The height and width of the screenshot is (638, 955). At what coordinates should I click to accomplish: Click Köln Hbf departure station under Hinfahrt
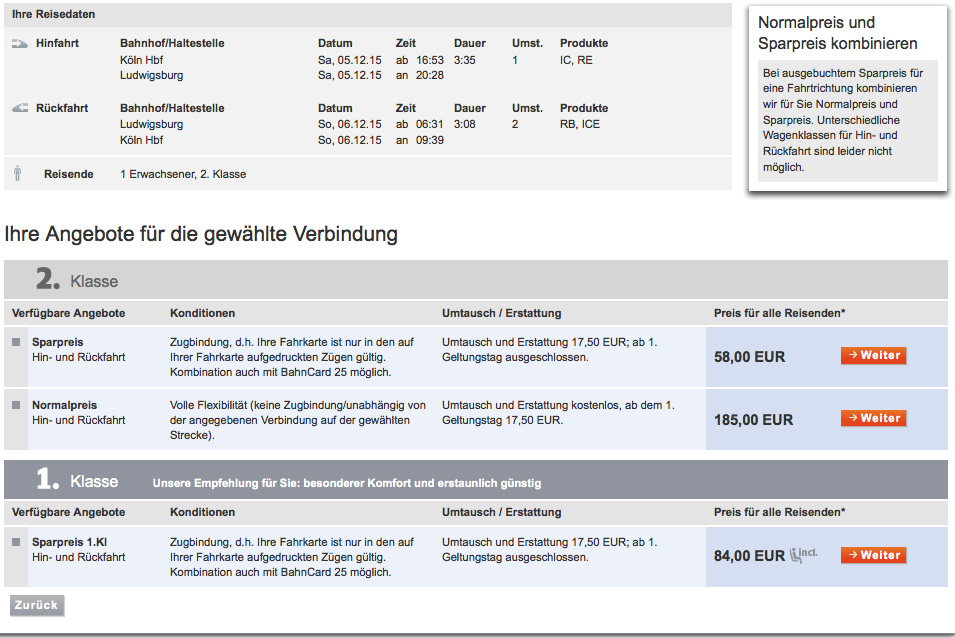pos(141,60)
